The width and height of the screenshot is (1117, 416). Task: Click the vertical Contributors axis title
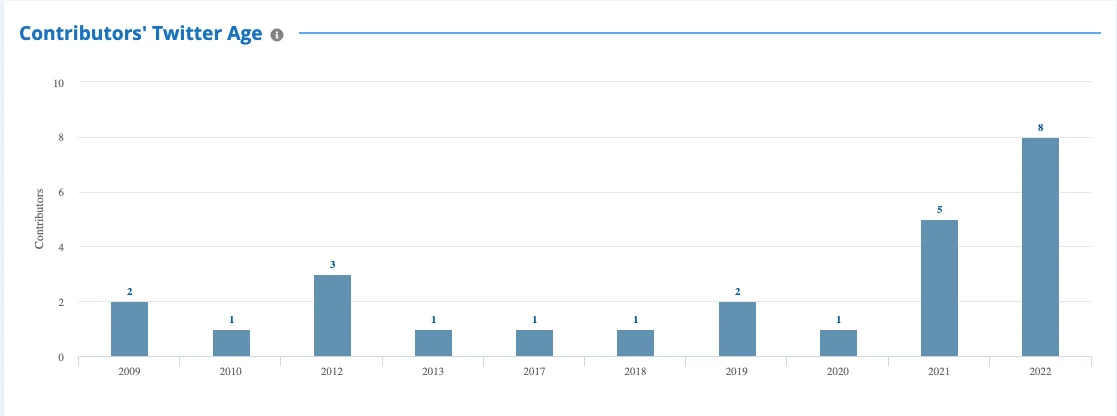pos(41,217)
